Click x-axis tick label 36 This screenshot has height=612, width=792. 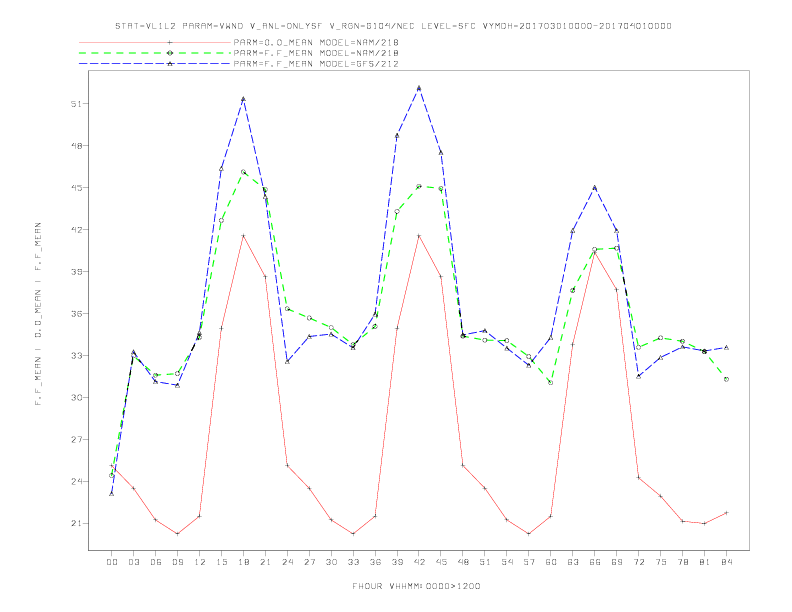(x=375, y=562)
